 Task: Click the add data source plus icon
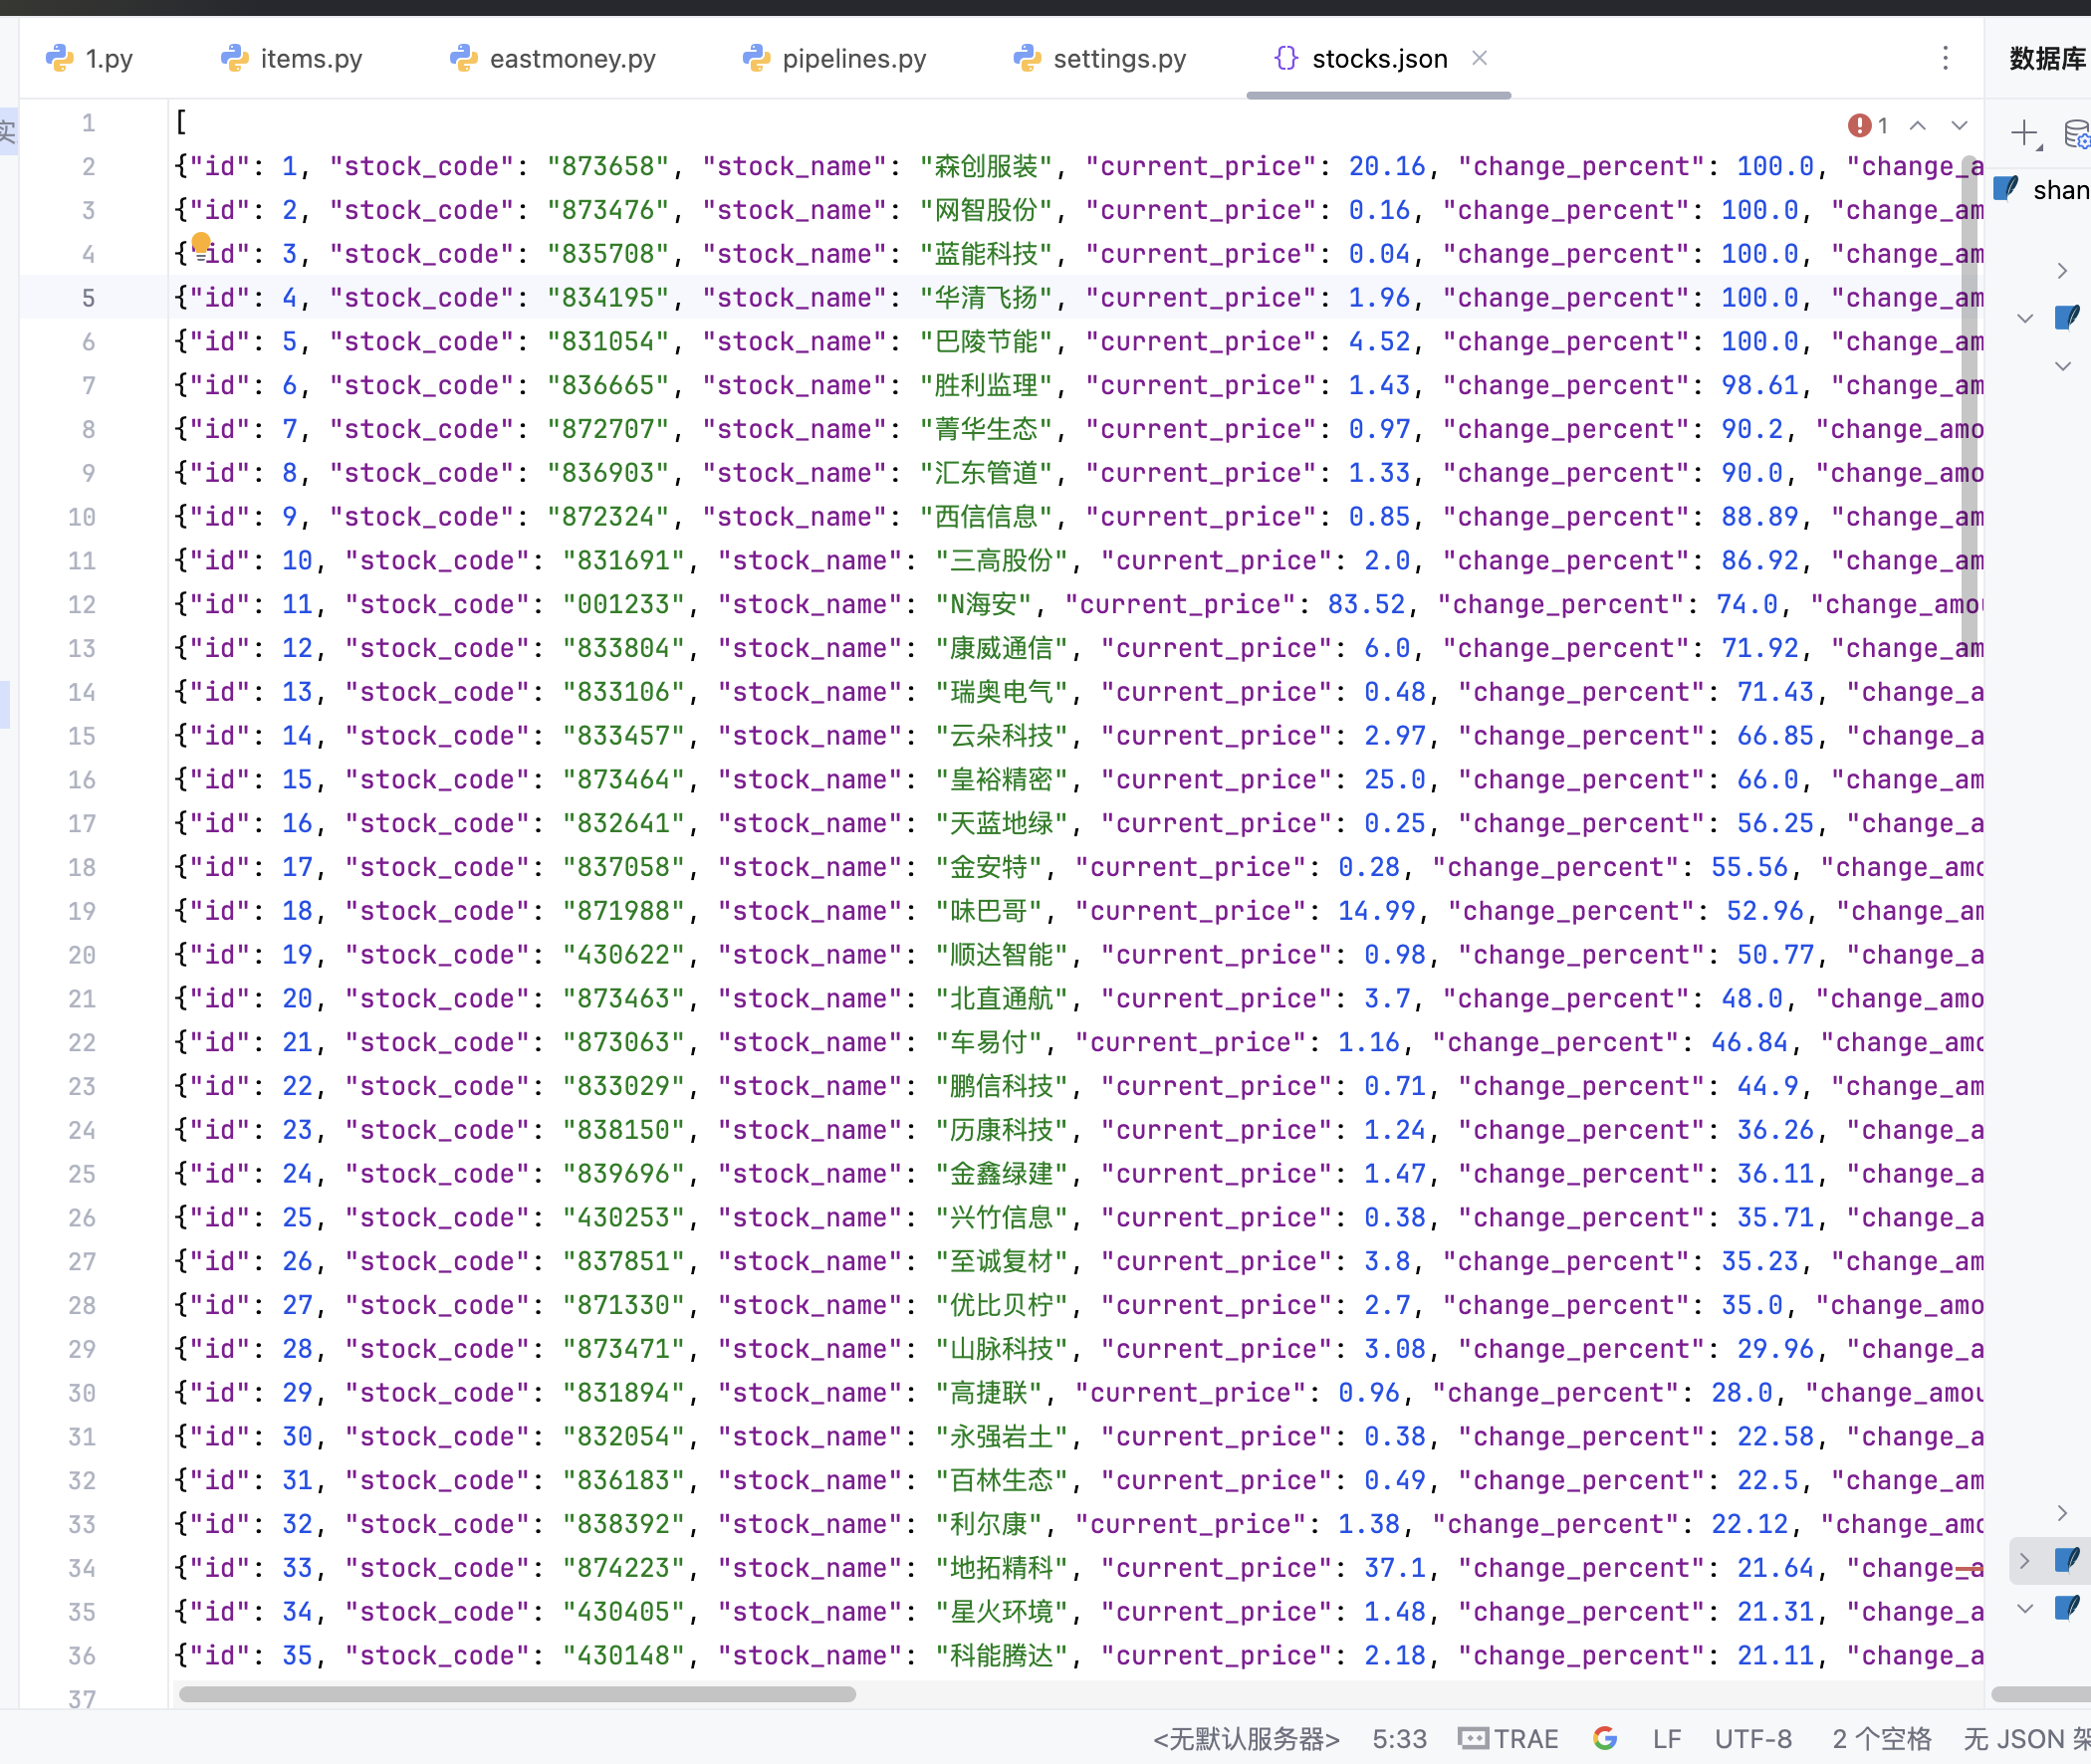coord(2024,132)
